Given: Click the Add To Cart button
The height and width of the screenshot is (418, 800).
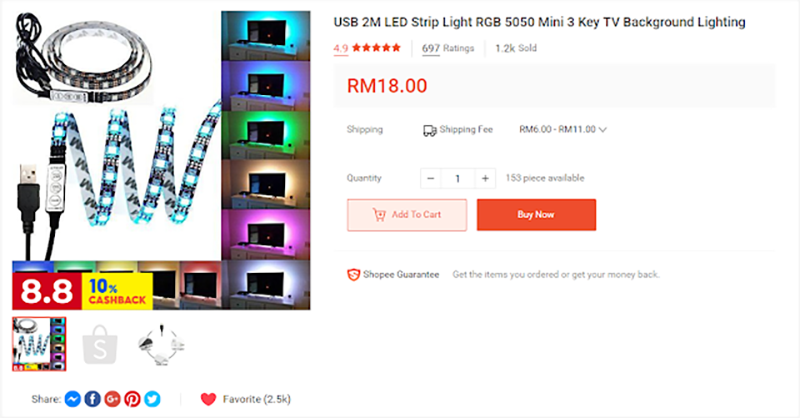Looking at the screenshot, I should click(x=407, y=215).
